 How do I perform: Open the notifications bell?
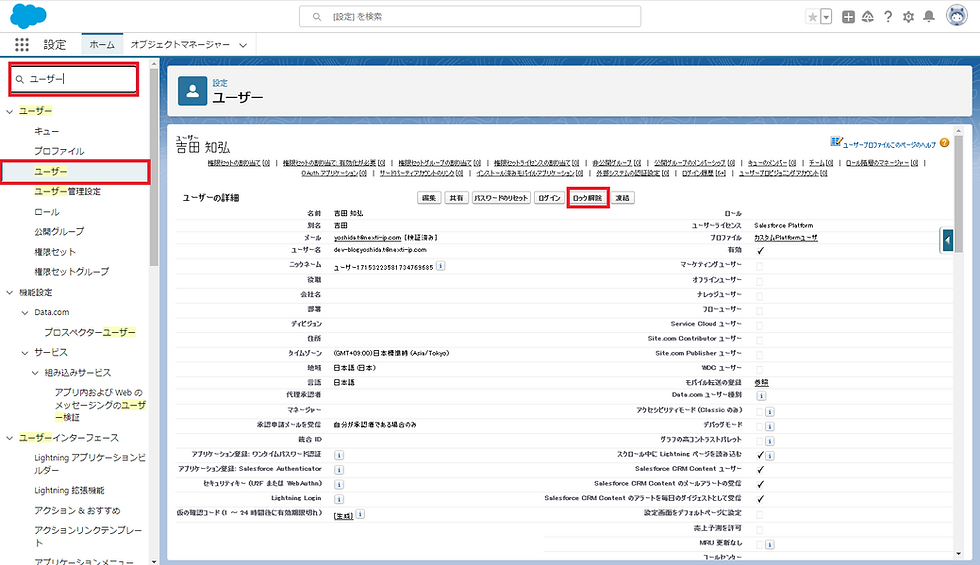tap(929, 17)
